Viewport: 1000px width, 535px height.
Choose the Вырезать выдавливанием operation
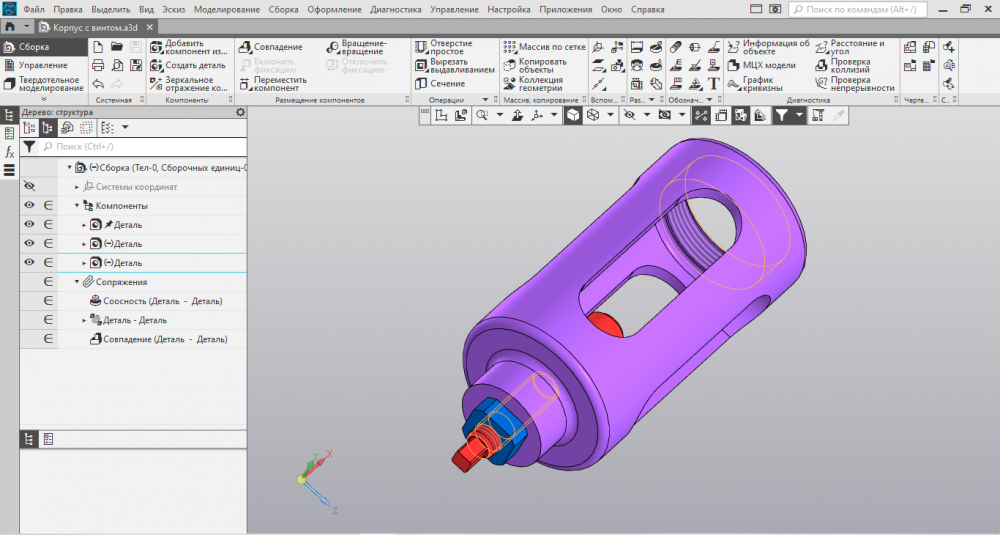421,66
